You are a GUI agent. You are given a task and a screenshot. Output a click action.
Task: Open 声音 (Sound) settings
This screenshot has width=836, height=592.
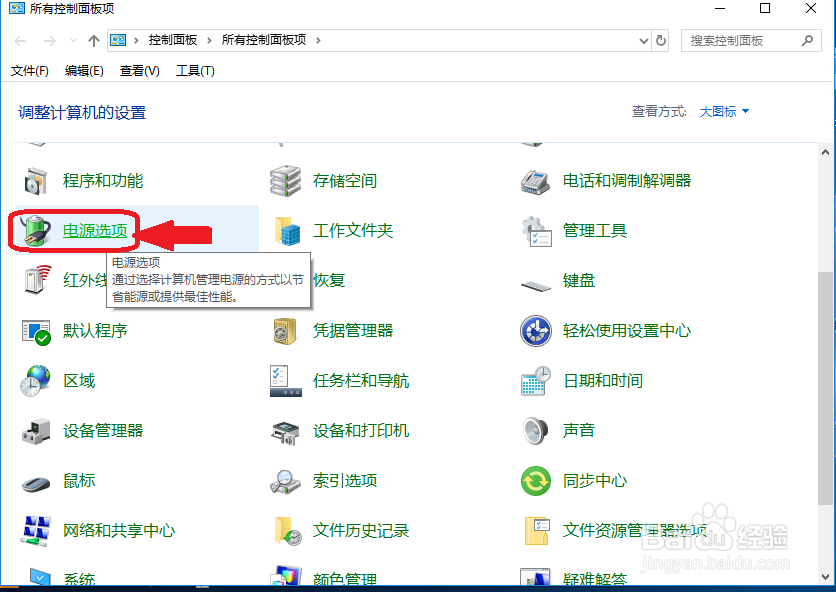pyautogui.click(x=578, y=430)
